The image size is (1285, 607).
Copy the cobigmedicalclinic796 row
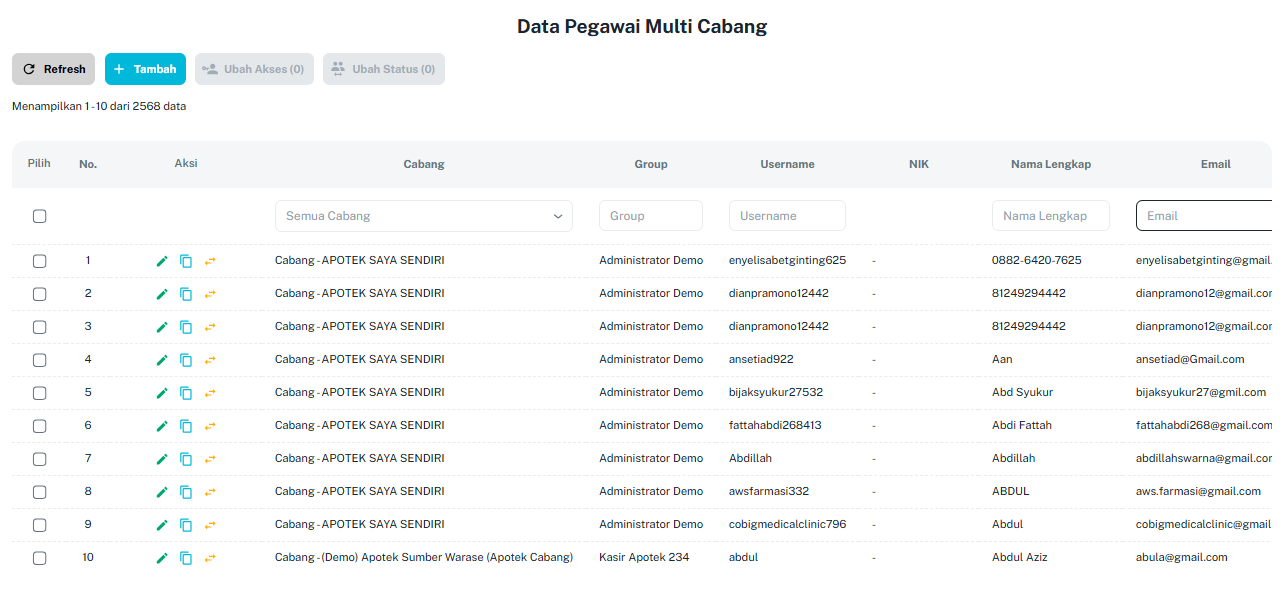186,525
